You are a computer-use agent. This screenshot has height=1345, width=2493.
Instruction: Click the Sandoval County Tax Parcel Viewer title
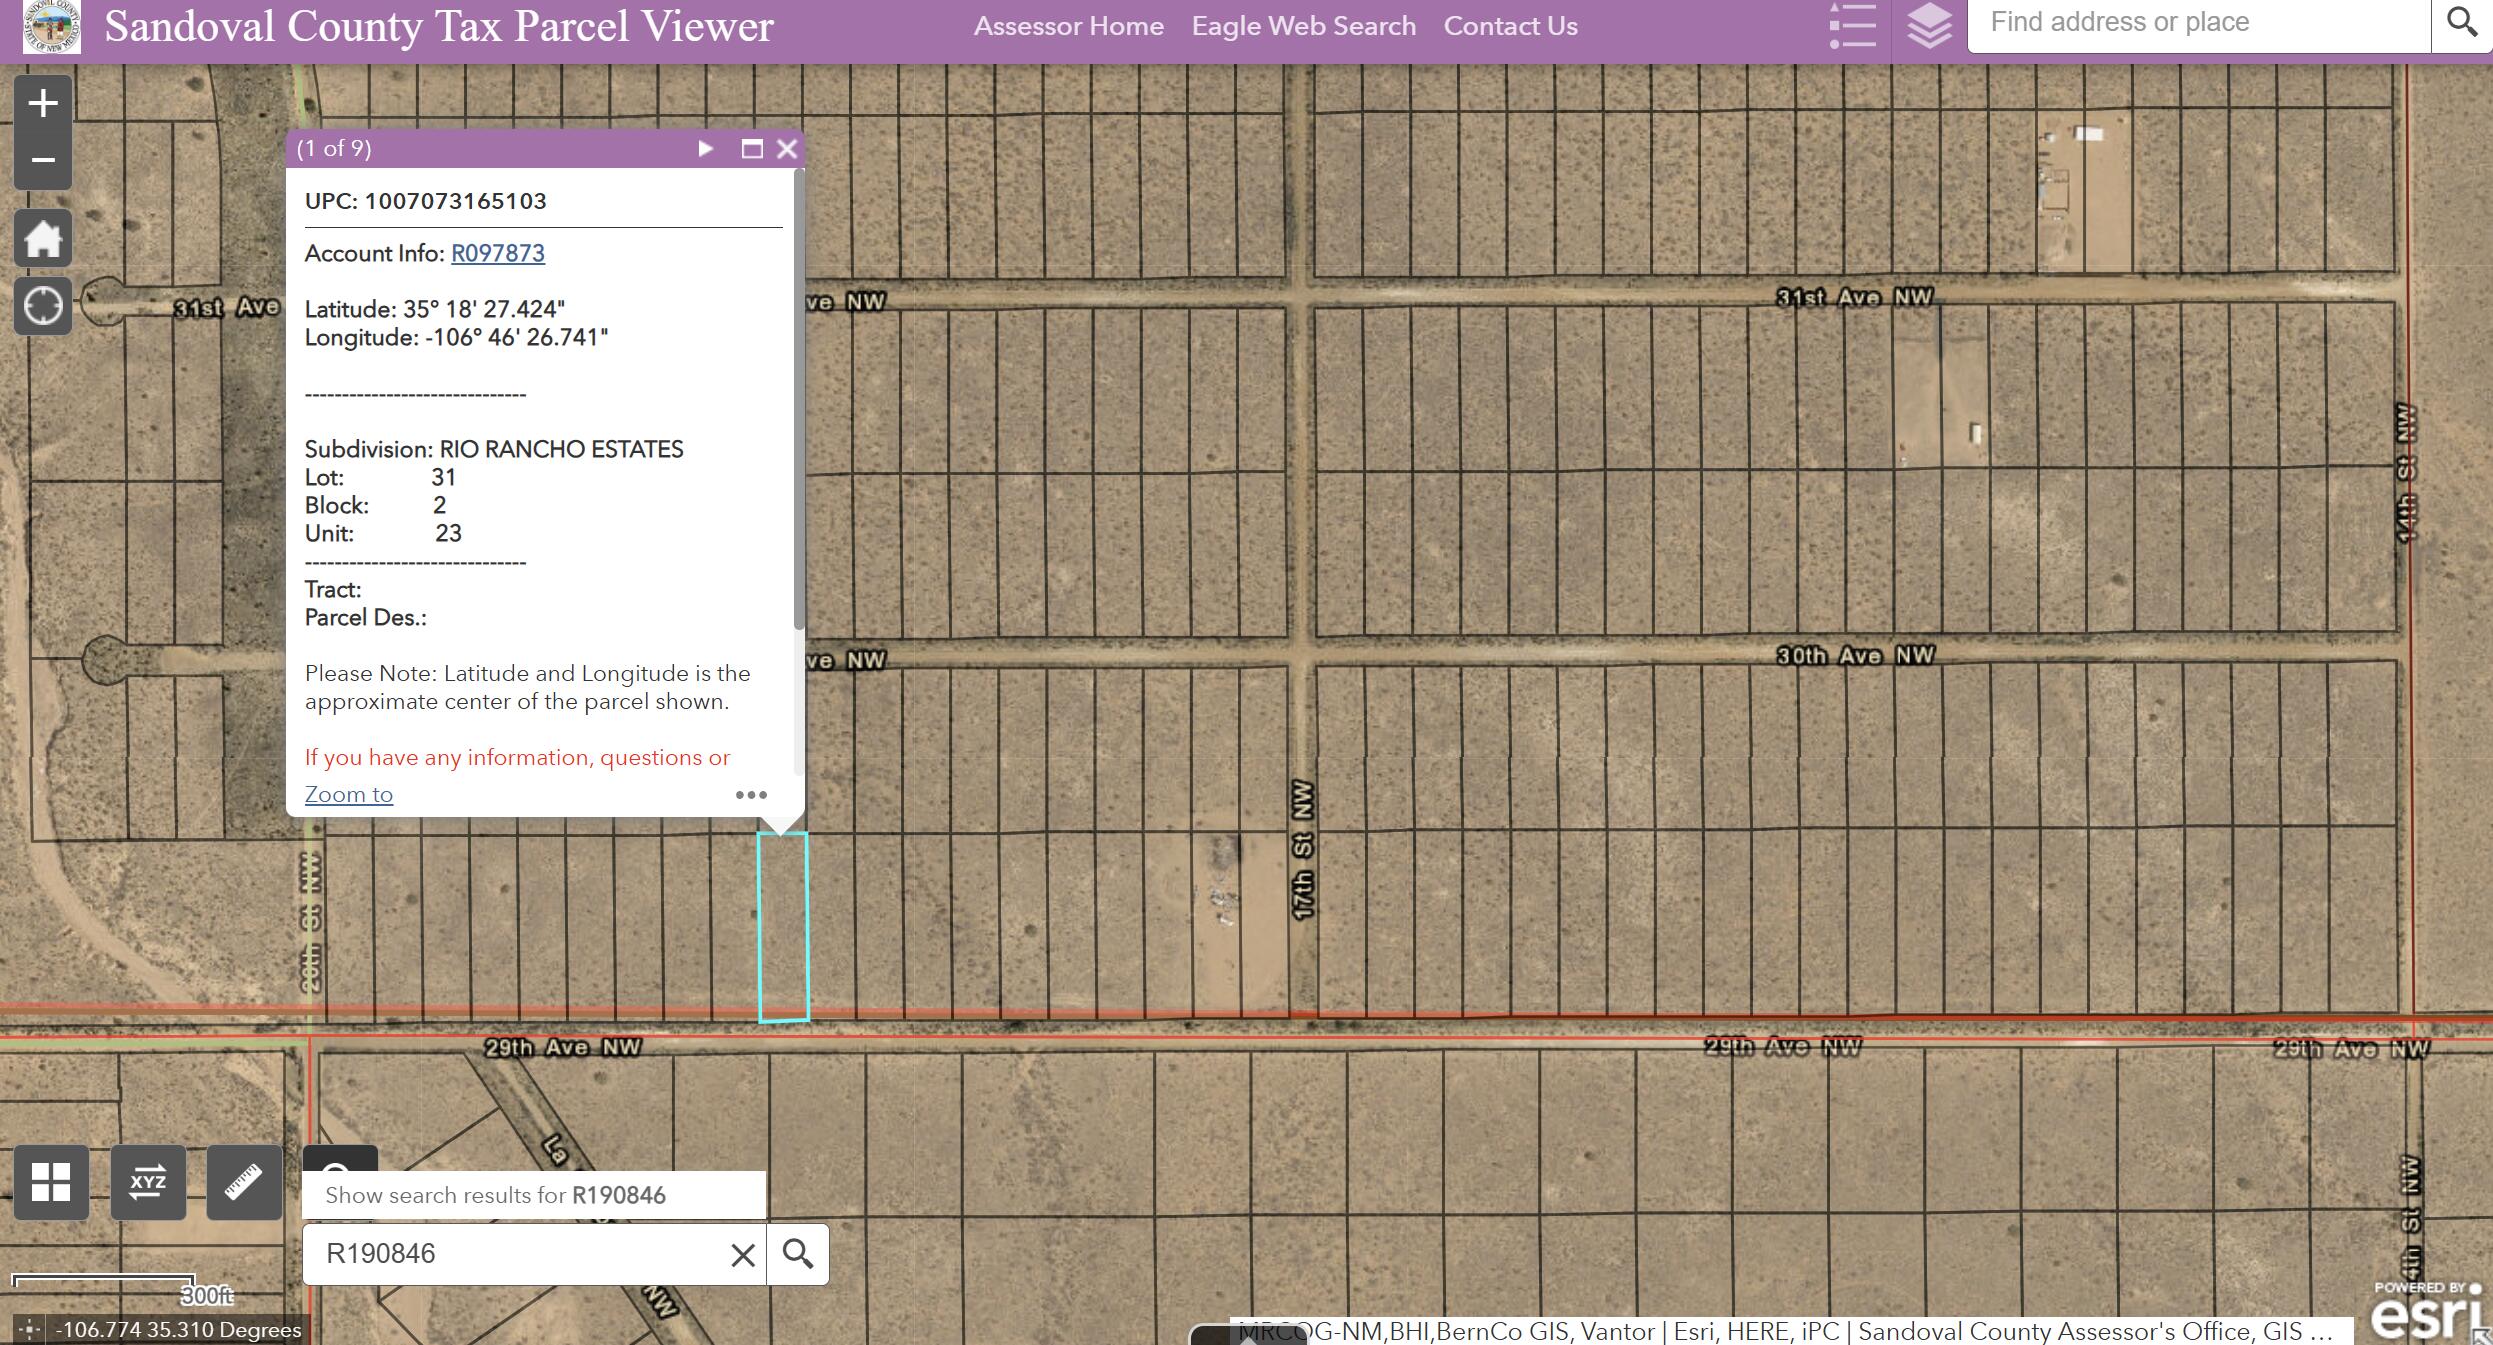coord(439,26)
